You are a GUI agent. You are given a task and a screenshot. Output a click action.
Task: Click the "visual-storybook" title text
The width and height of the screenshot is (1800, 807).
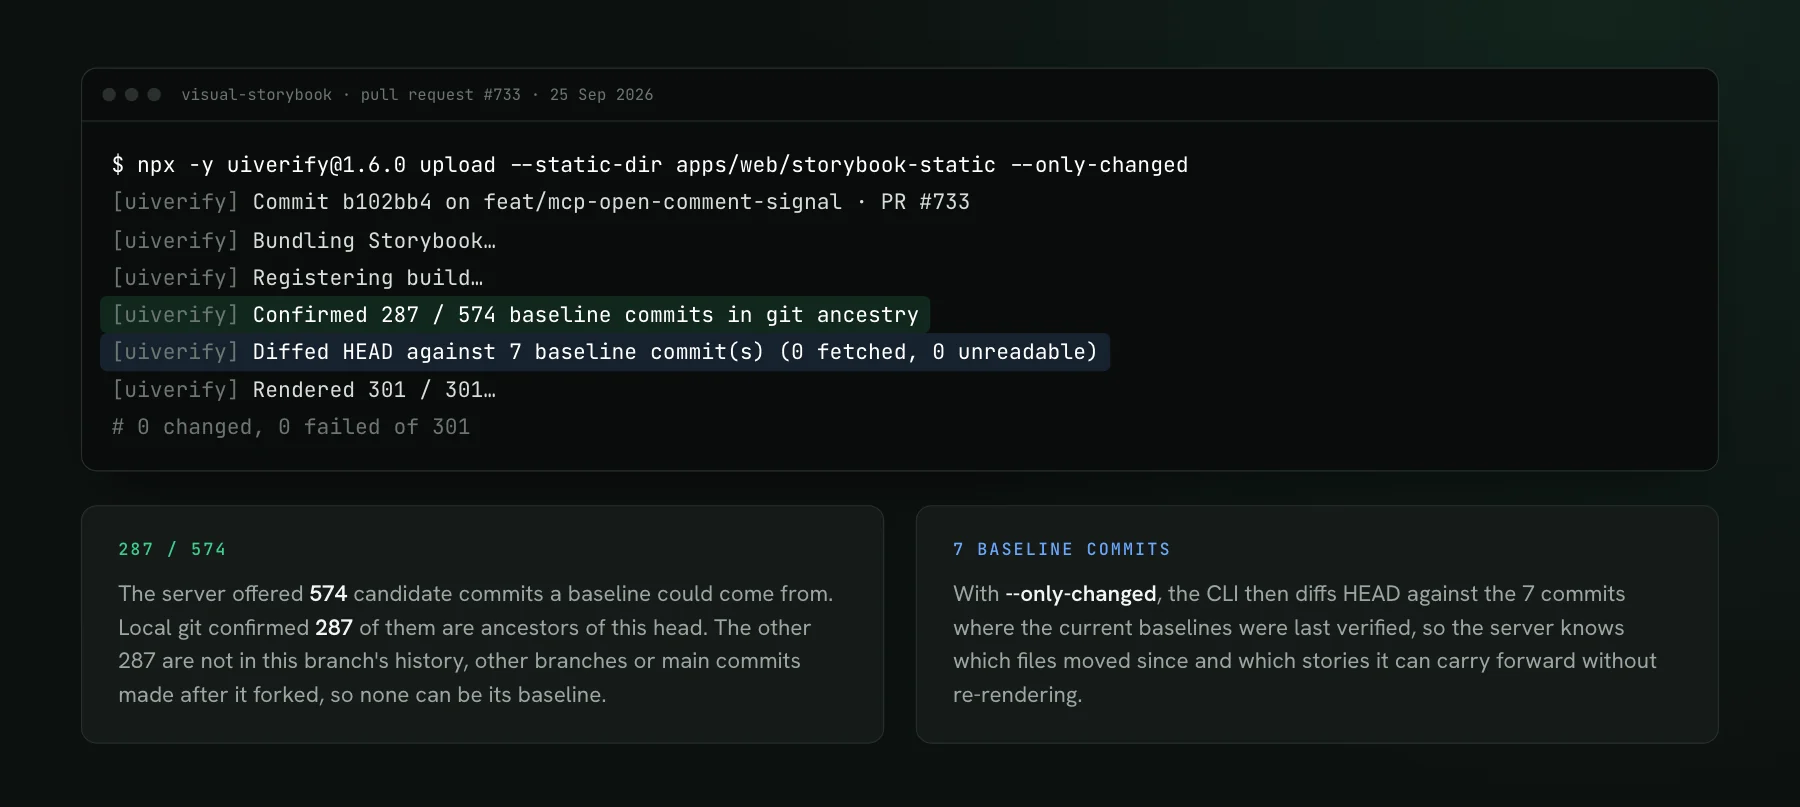[x=256, y=95]
